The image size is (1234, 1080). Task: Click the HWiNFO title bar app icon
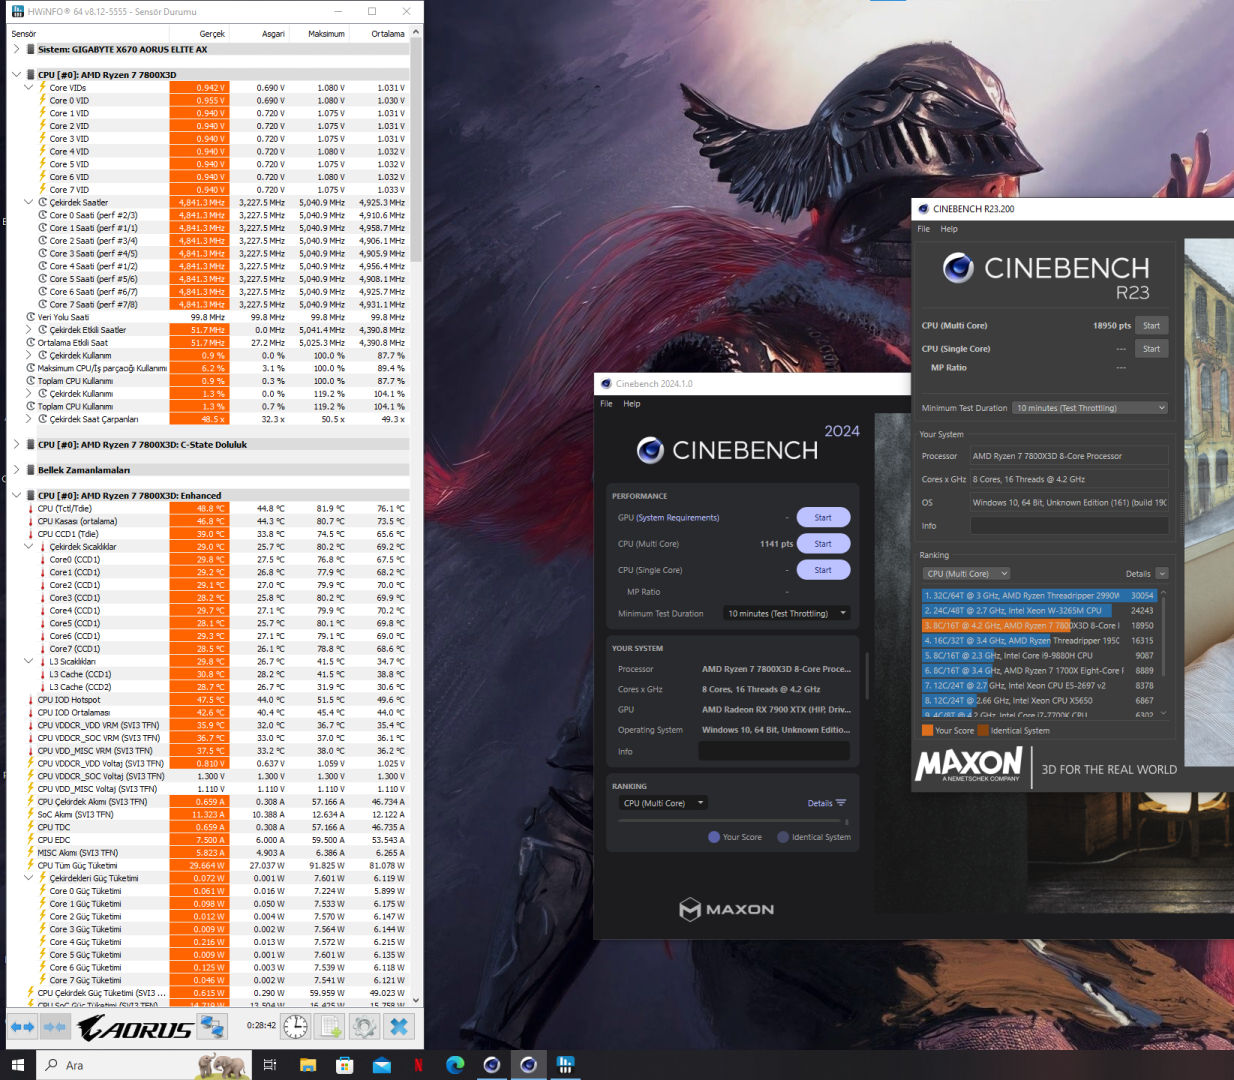click(18, 11)
